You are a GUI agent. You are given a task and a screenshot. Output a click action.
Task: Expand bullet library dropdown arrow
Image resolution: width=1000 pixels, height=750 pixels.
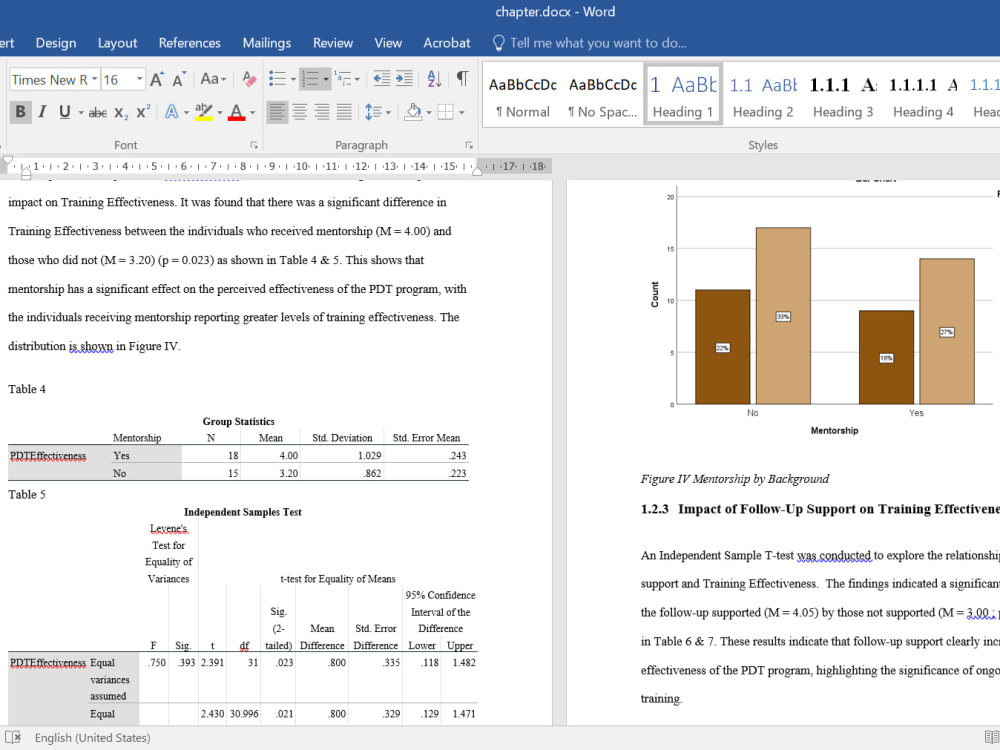pyautogui.click(x=293, y=79)
